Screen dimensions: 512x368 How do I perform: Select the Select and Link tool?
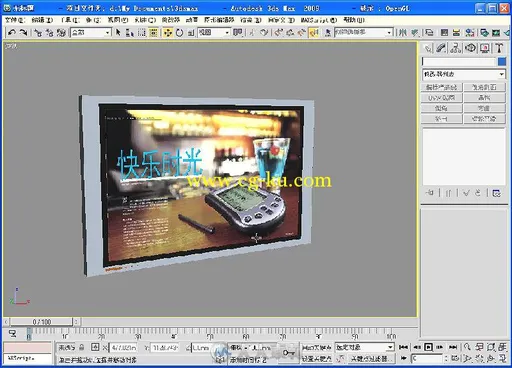click(x=38, y=32)
